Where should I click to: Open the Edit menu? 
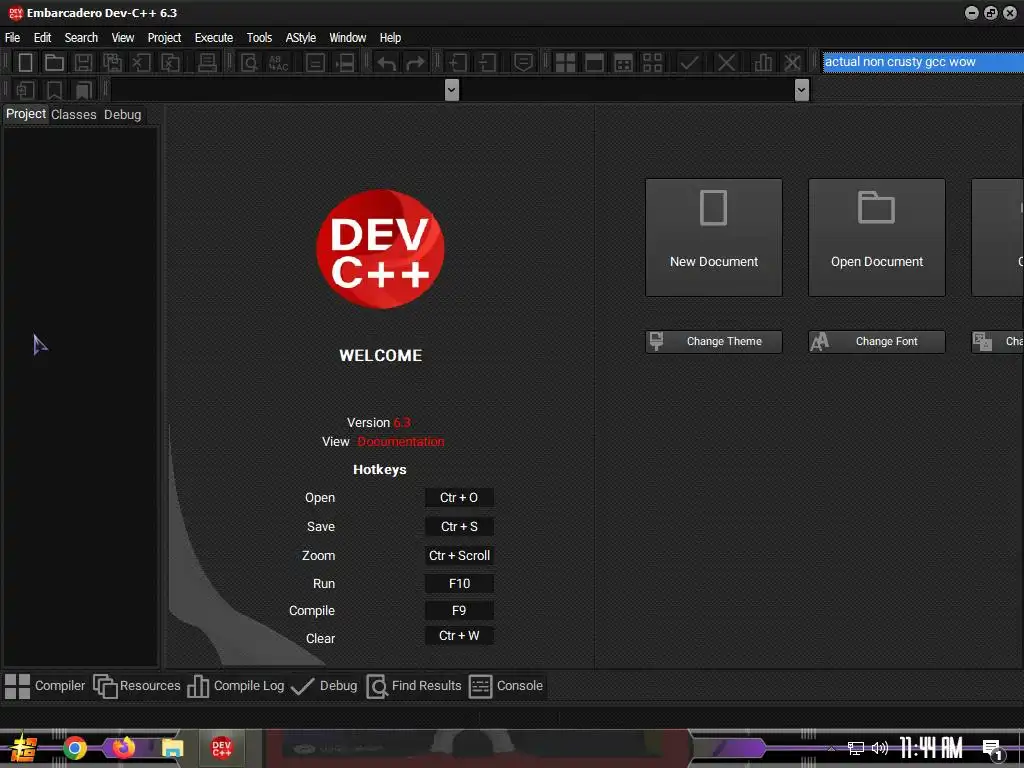point(42,38)
